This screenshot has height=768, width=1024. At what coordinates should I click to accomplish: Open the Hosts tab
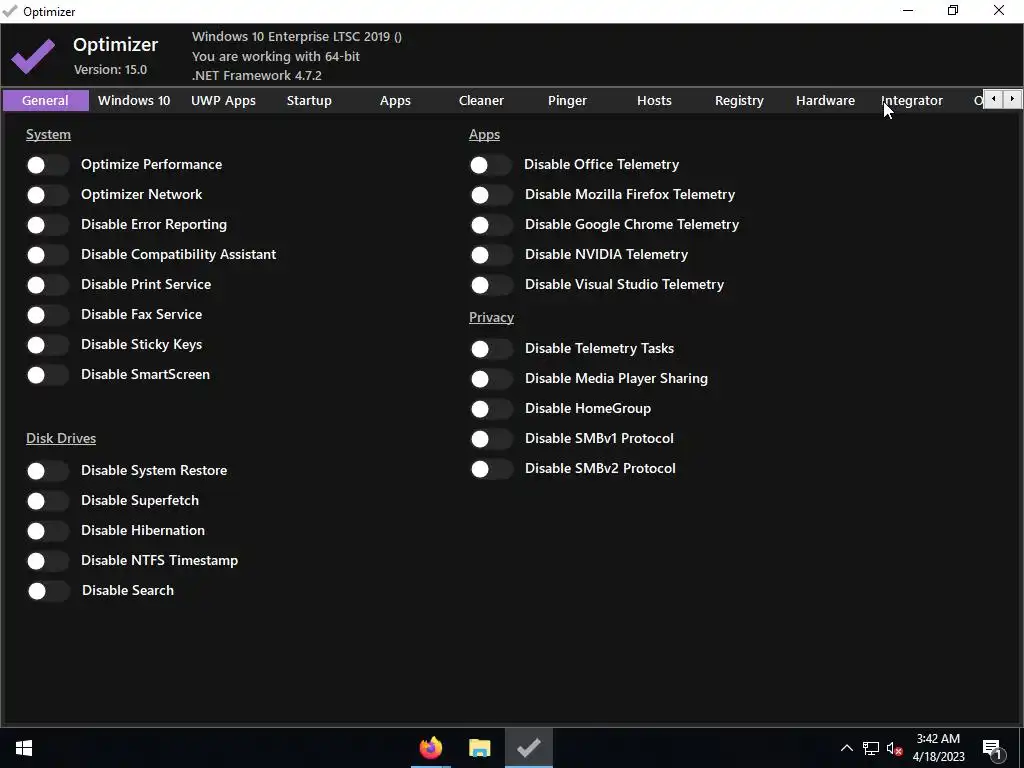click(x=654, y=101)
